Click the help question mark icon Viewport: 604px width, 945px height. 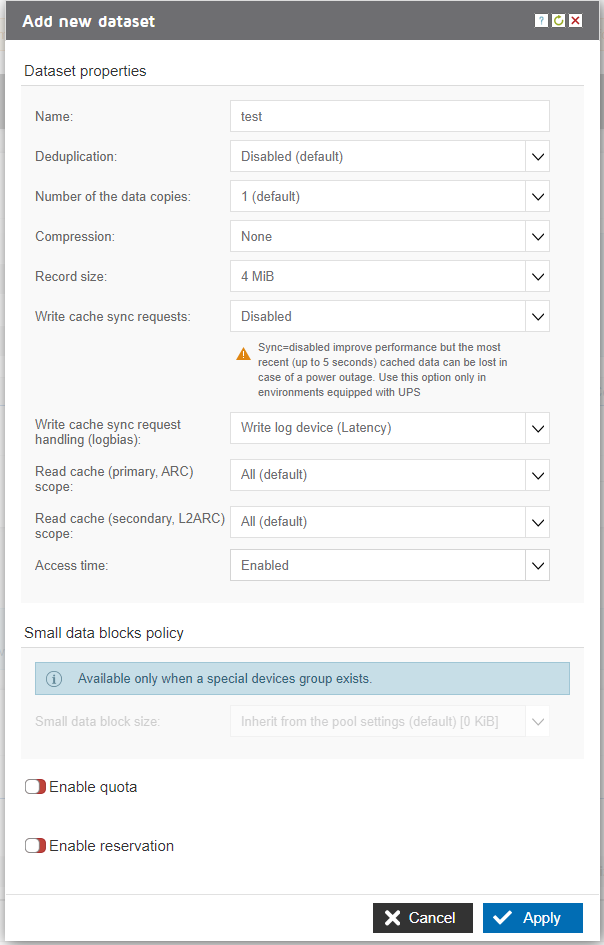pyautogui.click(x=541, y=21)
